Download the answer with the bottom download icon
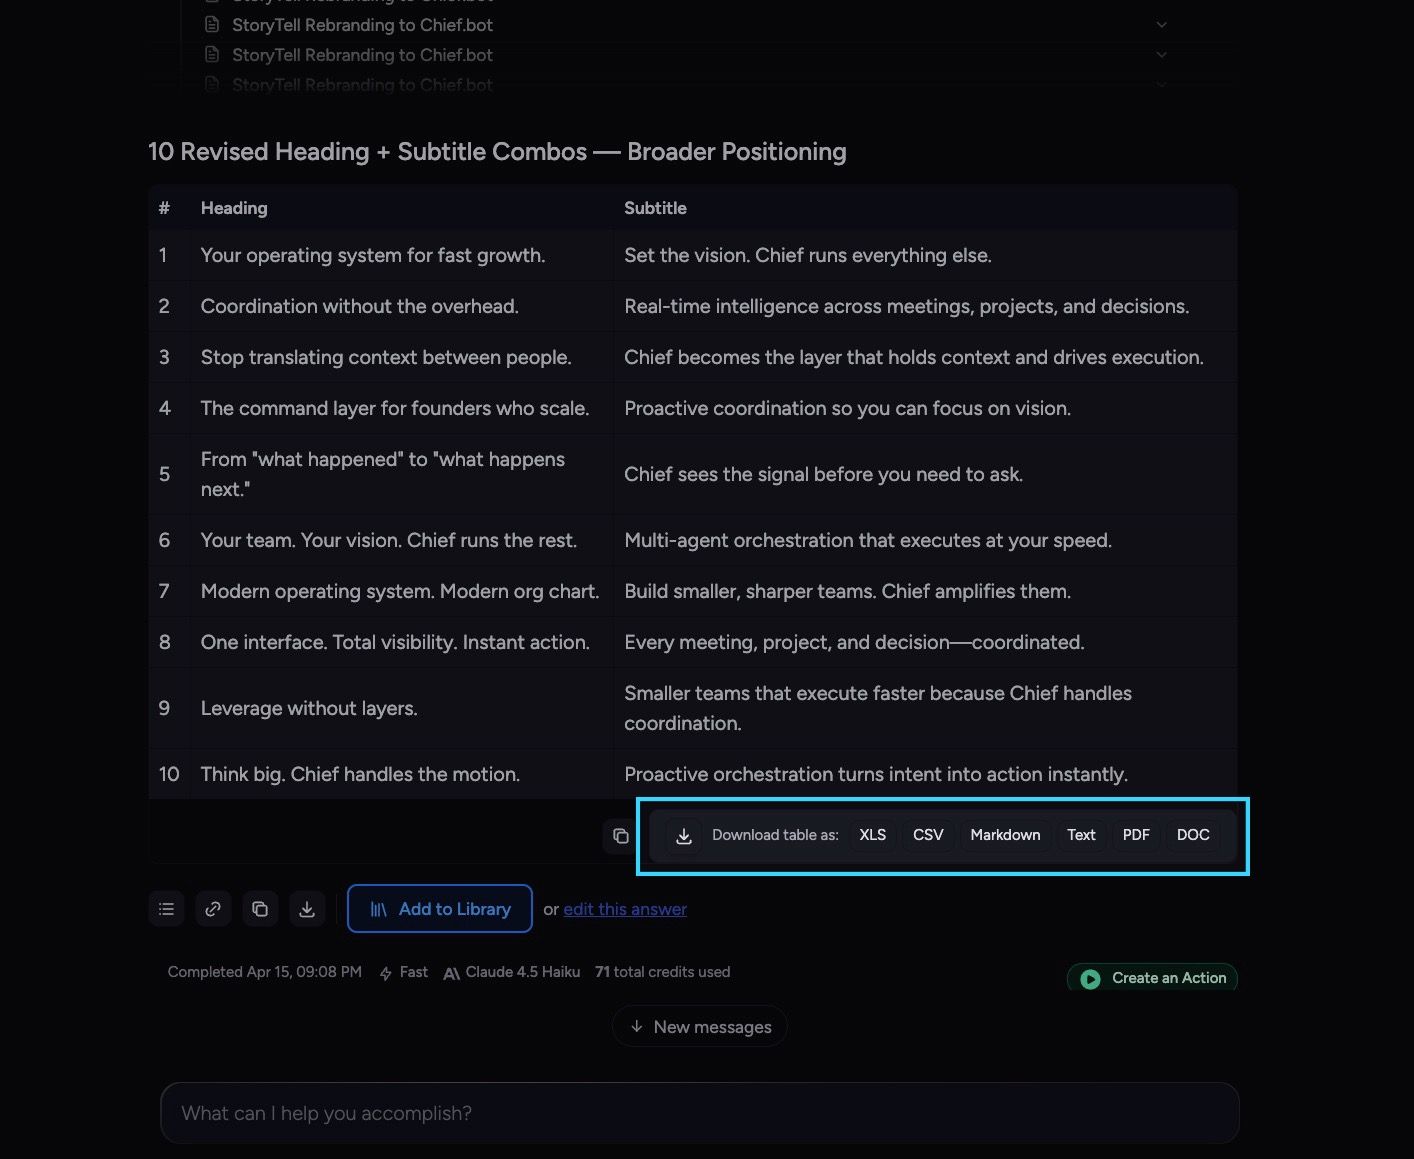Screen dimensions: 1414x1159 coord(307,909)
